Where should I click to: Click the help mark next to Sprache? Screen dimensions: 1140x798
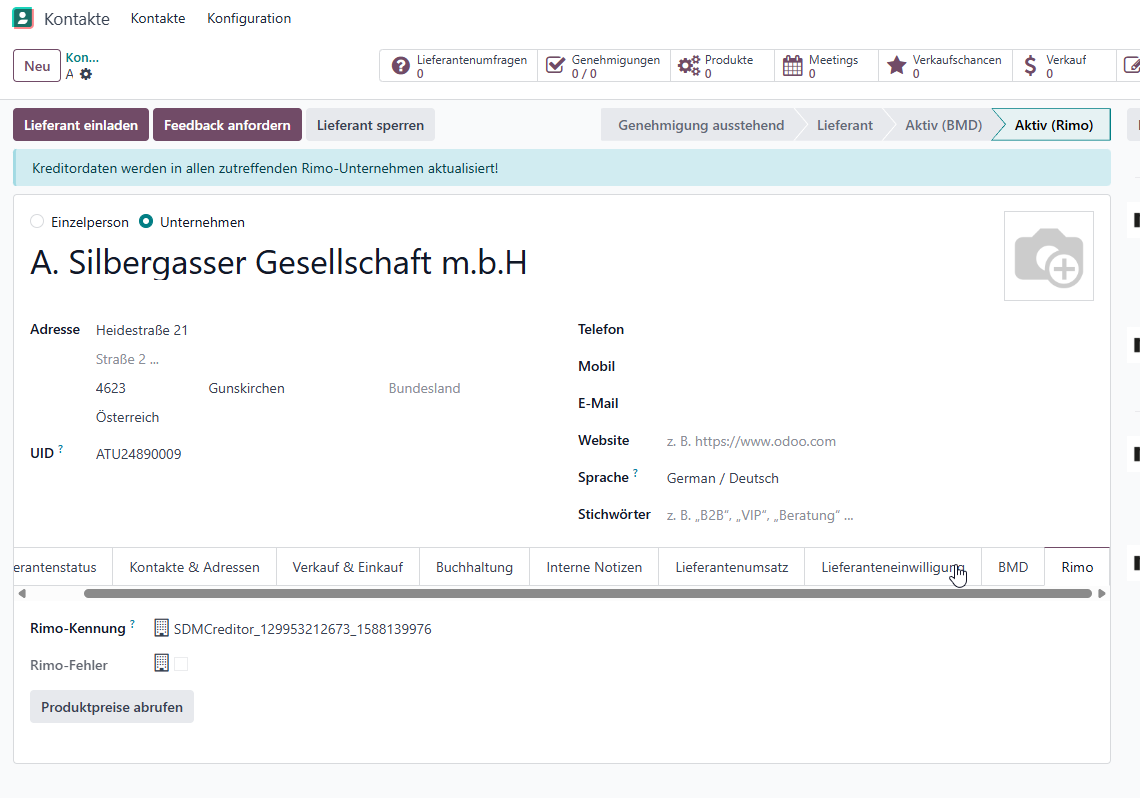tap(635, 473)
